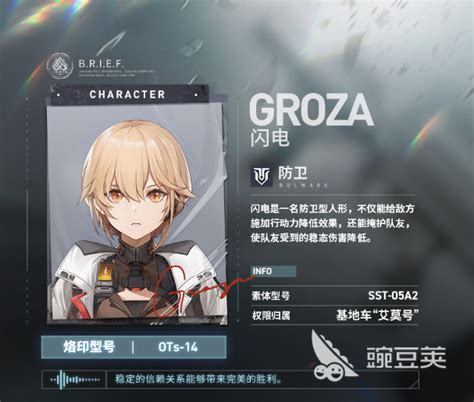Click the OTs-14 model value
474x402 pixels.
(178, 347)
